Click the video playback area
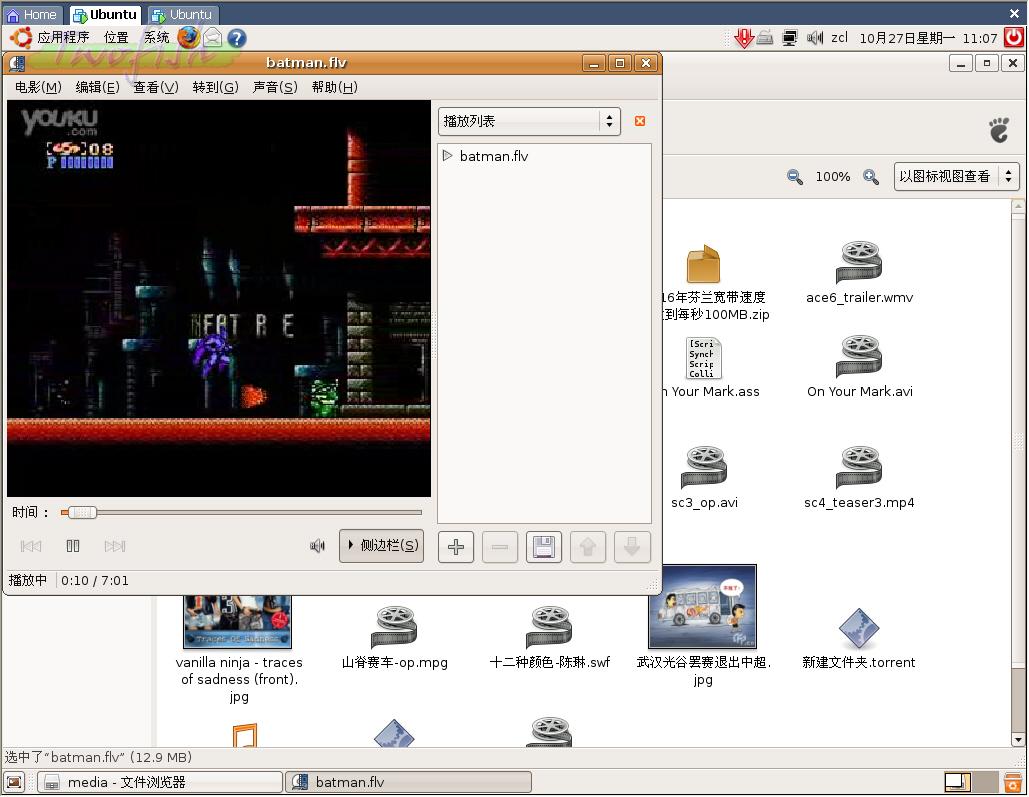The height and width of the screenshot is (797, 1029). click(219, 298)
